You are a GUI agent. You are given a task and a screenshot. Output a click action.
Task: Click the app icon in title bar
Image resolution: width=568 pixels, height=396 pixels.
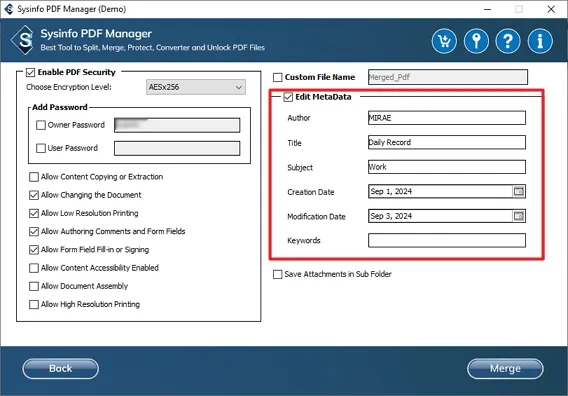tap(9, 9)
